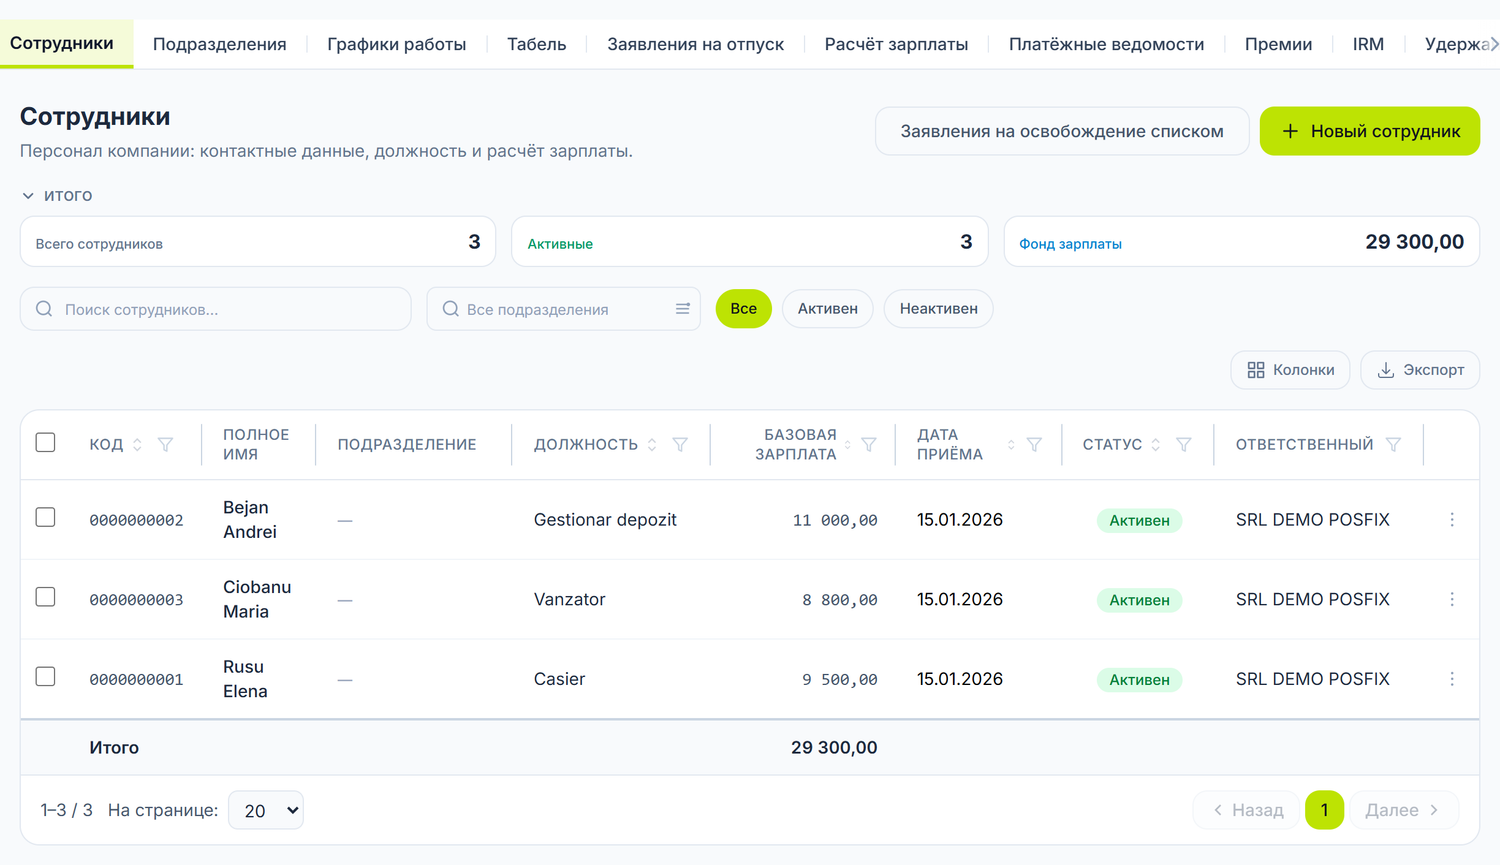Click the Экспорт button

[x=1420, y=370]
